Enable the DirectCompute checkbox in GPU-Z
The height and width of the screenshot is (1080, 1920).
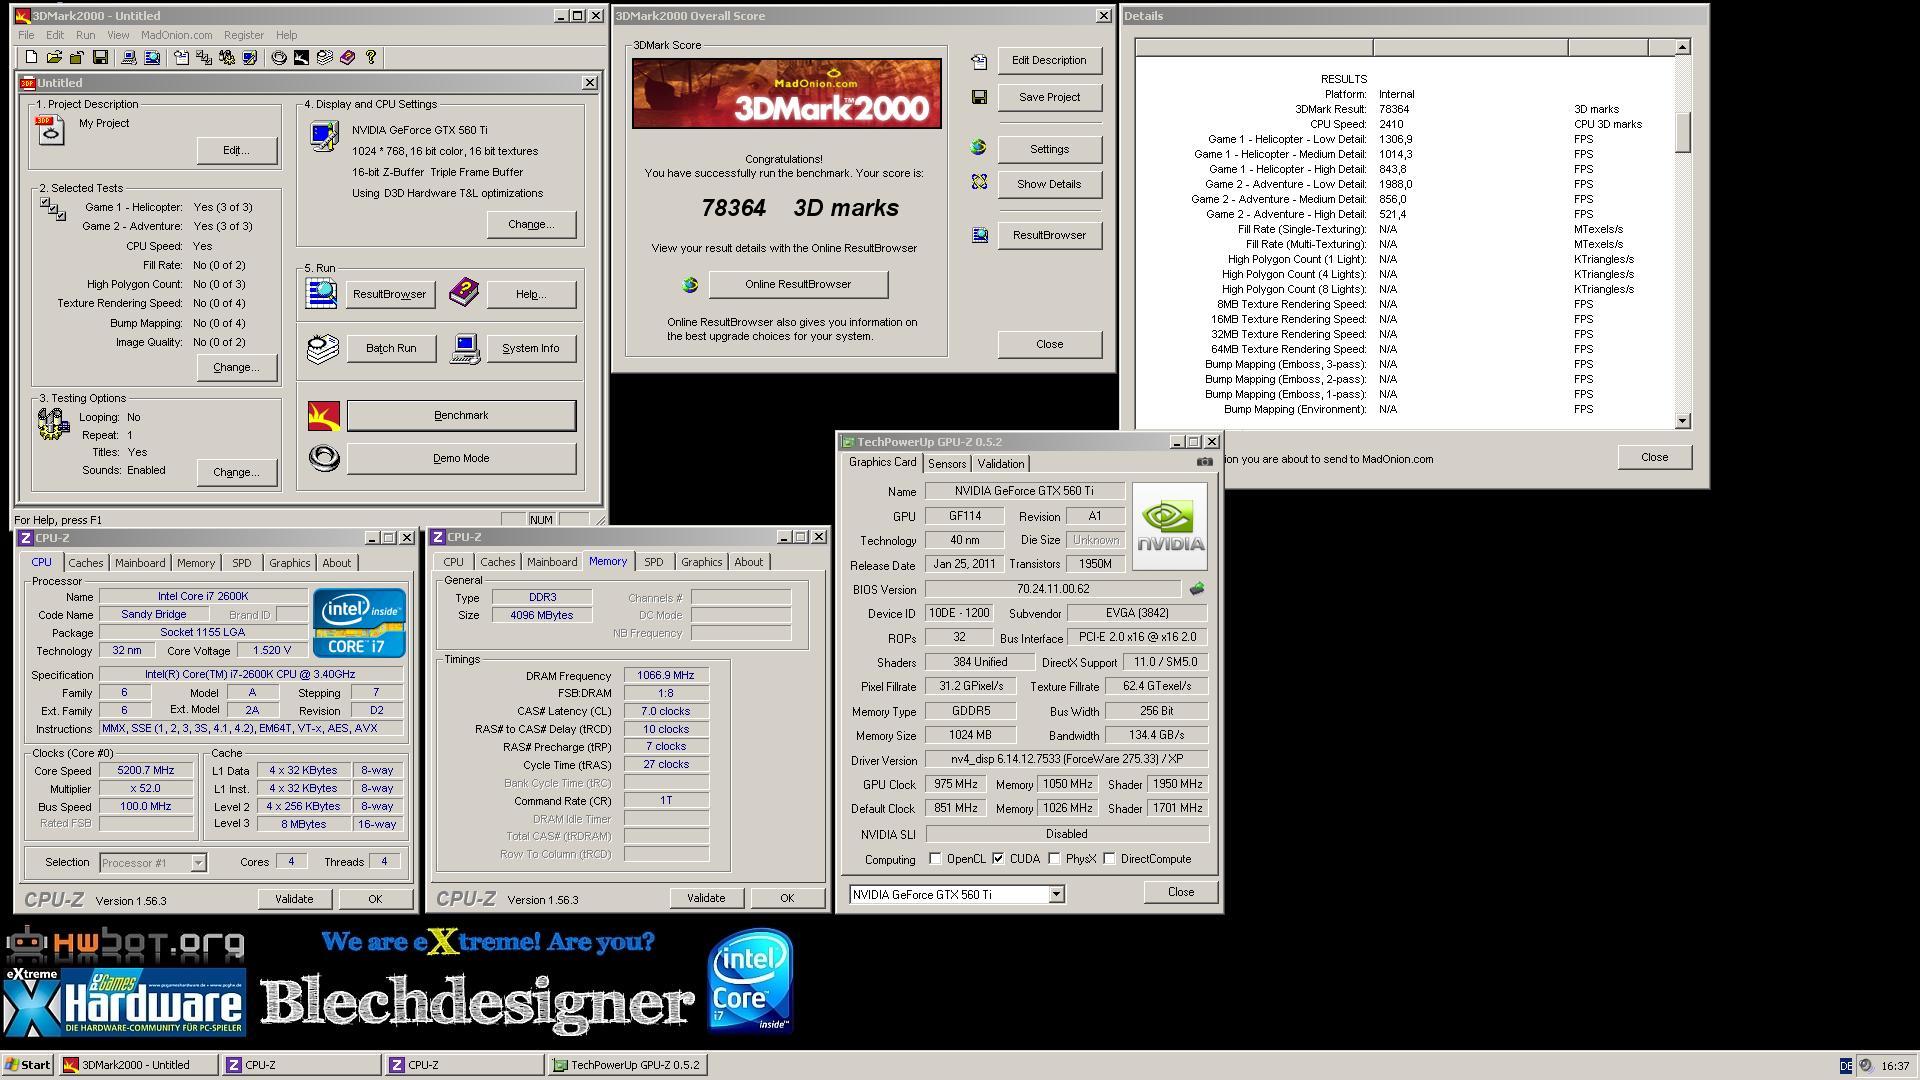click(1109, 859)
